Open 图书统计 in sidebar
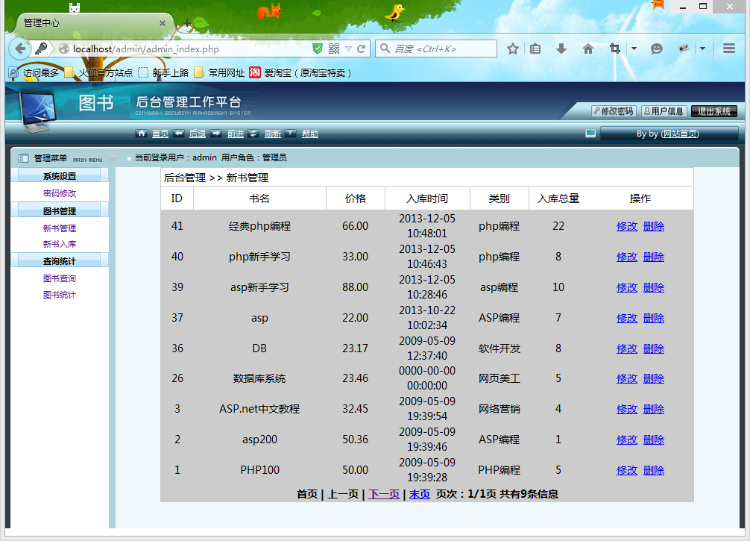Image resolution: width=750 pixels, height=541 pixels. pos(59,295)
